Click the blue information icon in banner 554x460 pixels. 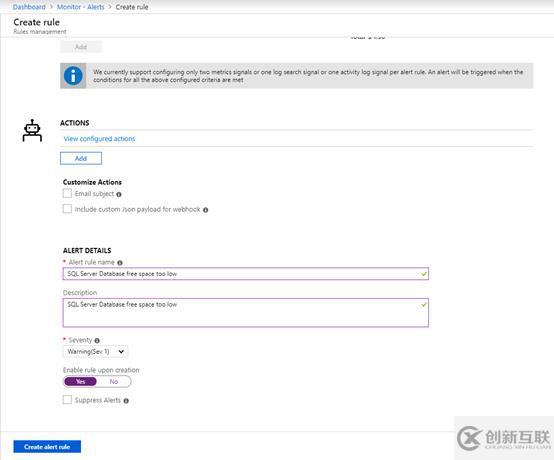(73, 76)
